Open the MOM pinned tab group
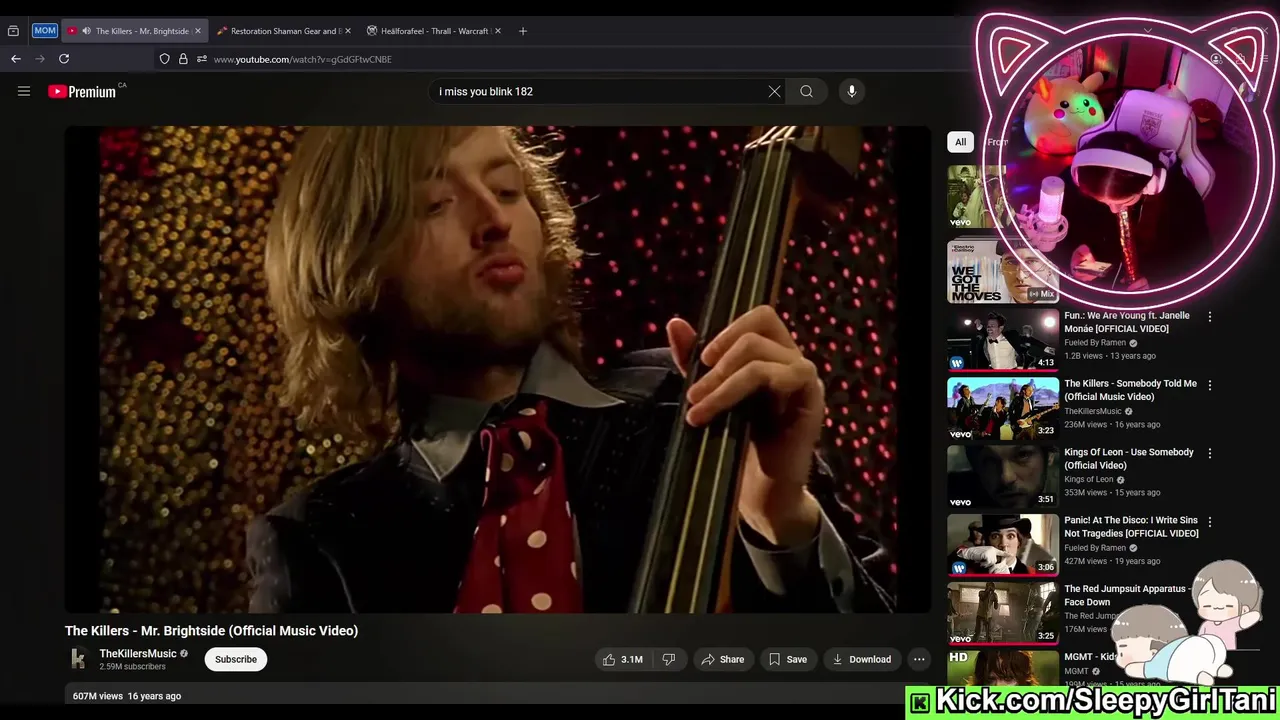 click(x=45, y=31)
